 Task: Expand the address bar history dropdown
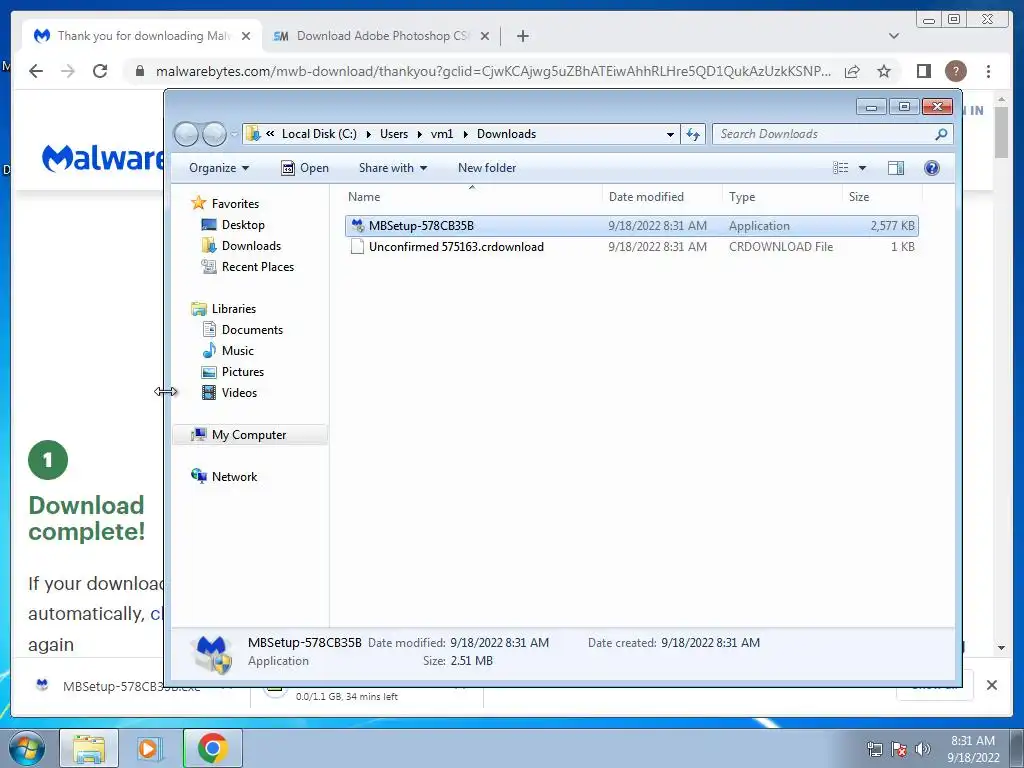(670, 134)
